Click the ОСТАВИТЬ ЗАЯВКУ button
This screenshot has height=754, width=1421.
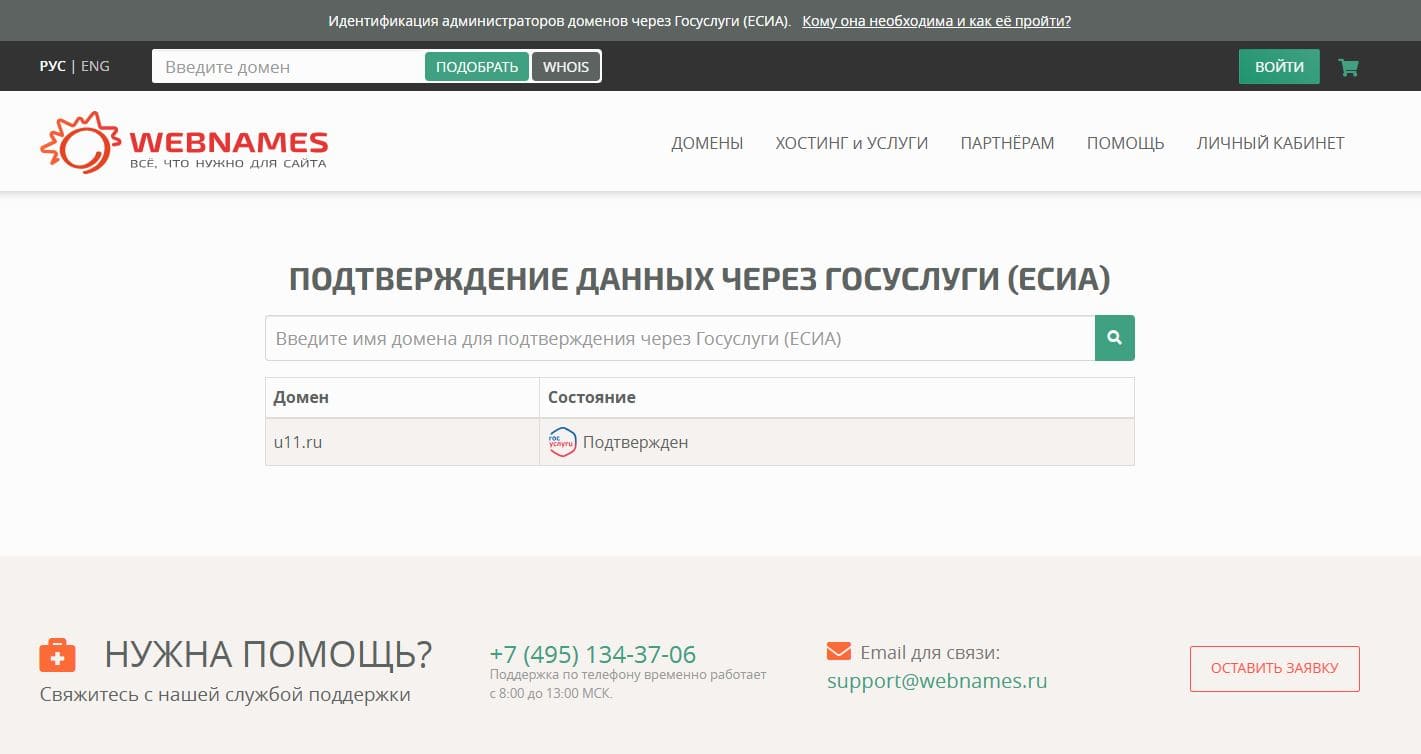click(1274, 668)
